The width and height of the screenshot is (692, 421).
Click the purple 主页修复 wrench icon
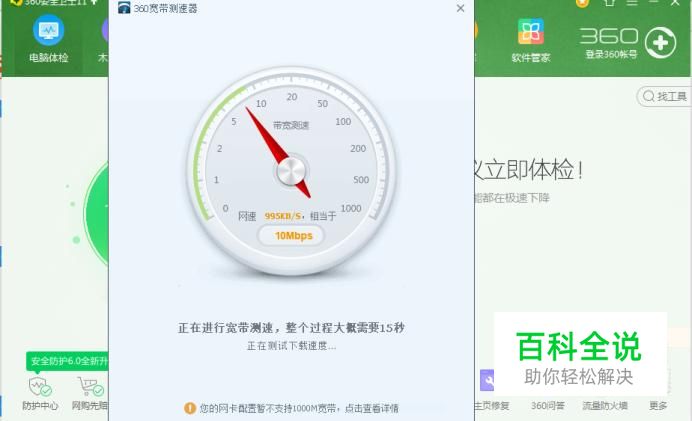pos(487,380)
